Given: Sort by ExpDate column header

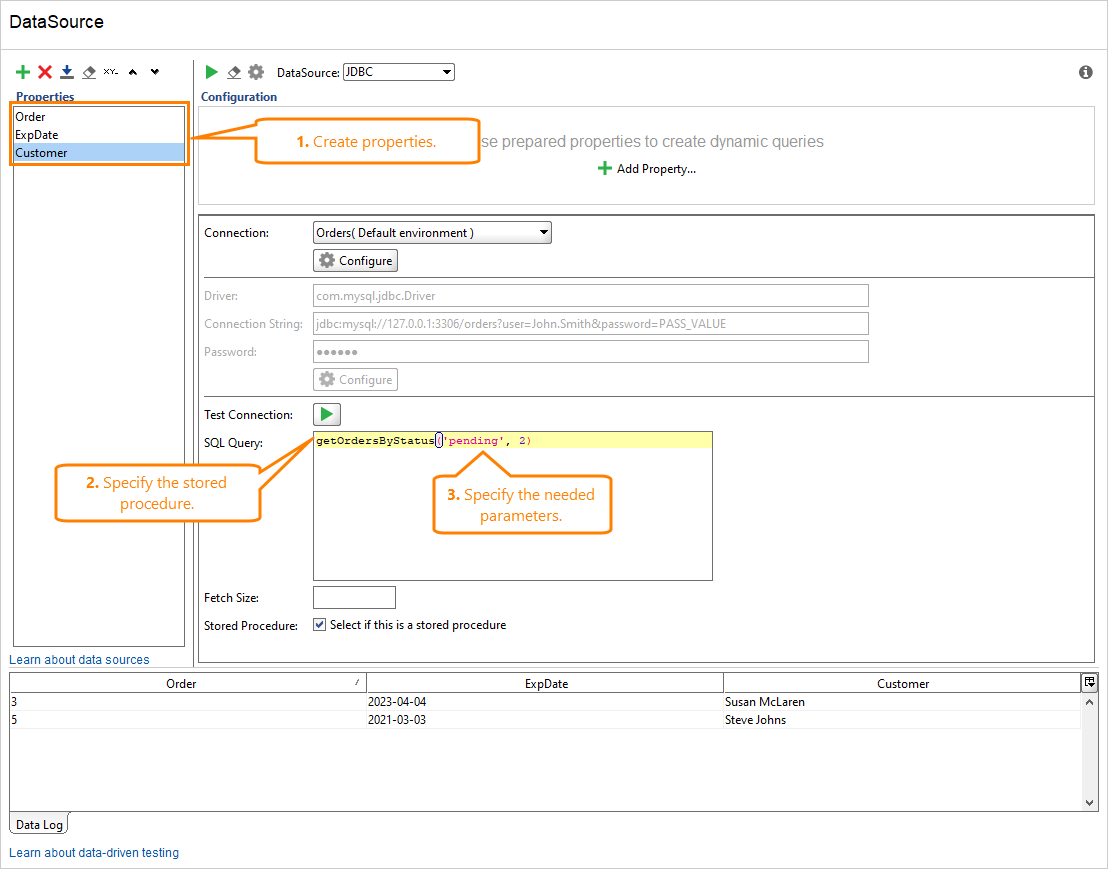Looking at the screenshot, I should 546,683.
